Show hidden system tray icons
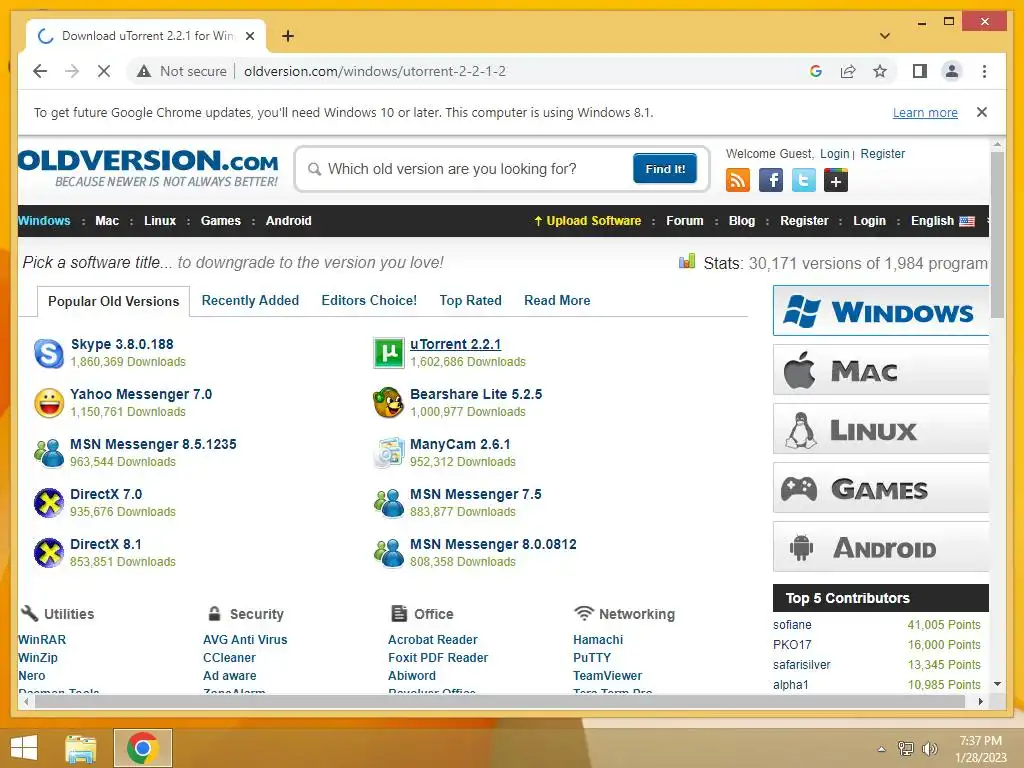Viewport: 1024px width, 768px height. [882, 749]
